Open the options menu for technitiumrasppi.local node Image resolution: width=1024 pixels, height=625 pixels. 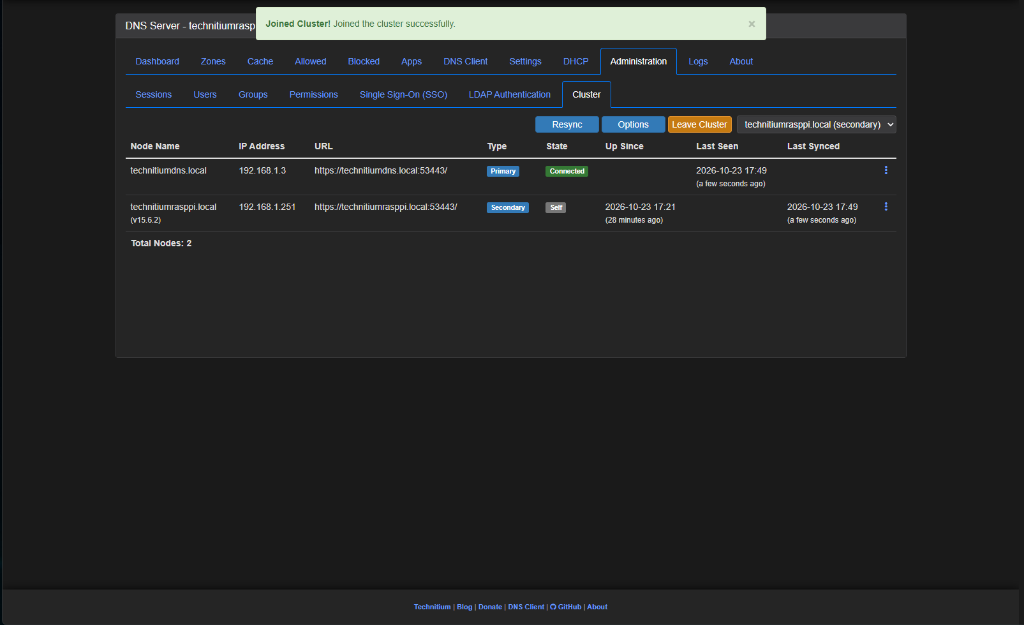[886, 206]
